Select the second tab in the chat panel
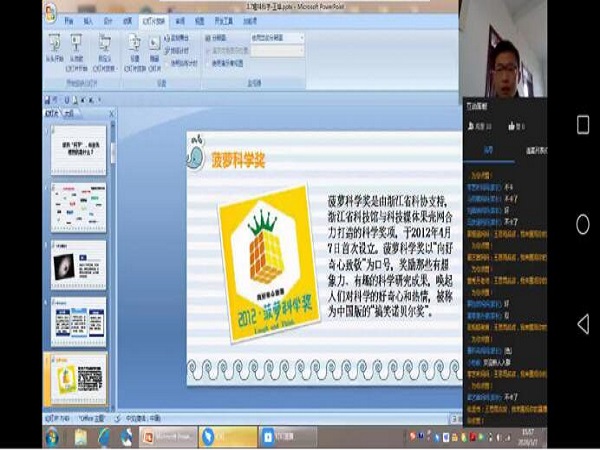Screen dimensions: 600x450 [x=536, y=151]
